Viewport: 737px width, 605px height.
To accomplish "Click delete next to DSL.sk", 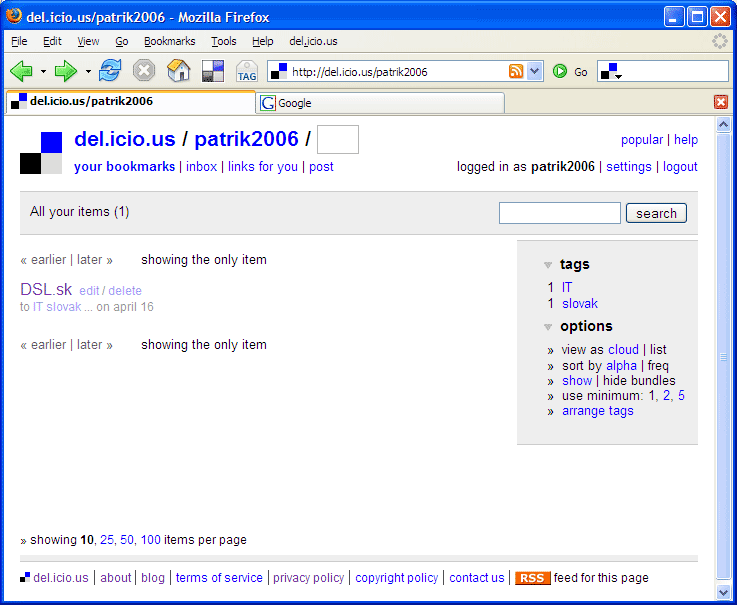I will click(125, 291).
